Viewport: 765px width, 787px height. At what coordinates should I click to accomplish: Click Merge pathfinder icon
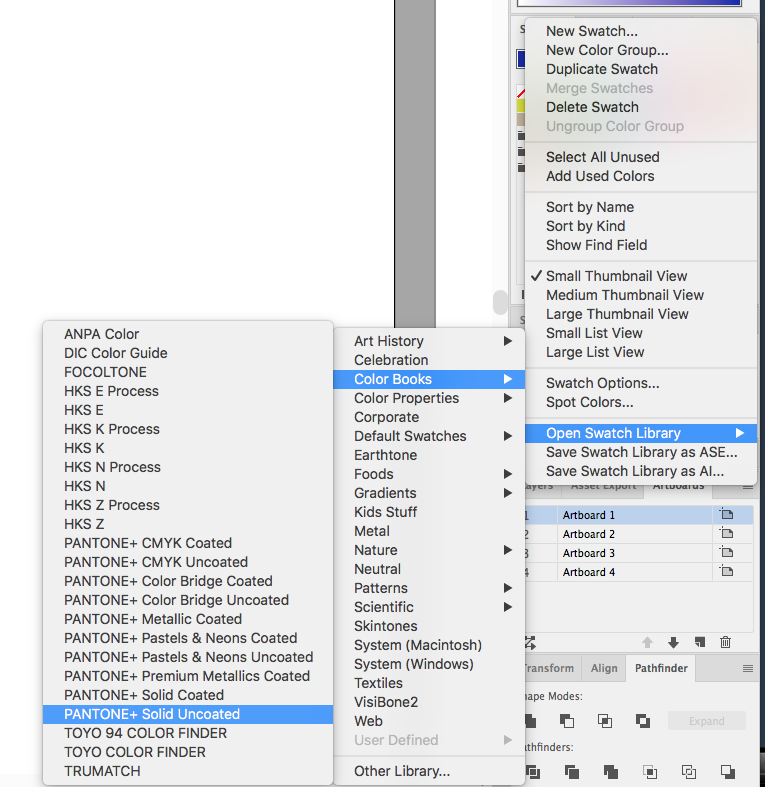click(x=611, y=771)
